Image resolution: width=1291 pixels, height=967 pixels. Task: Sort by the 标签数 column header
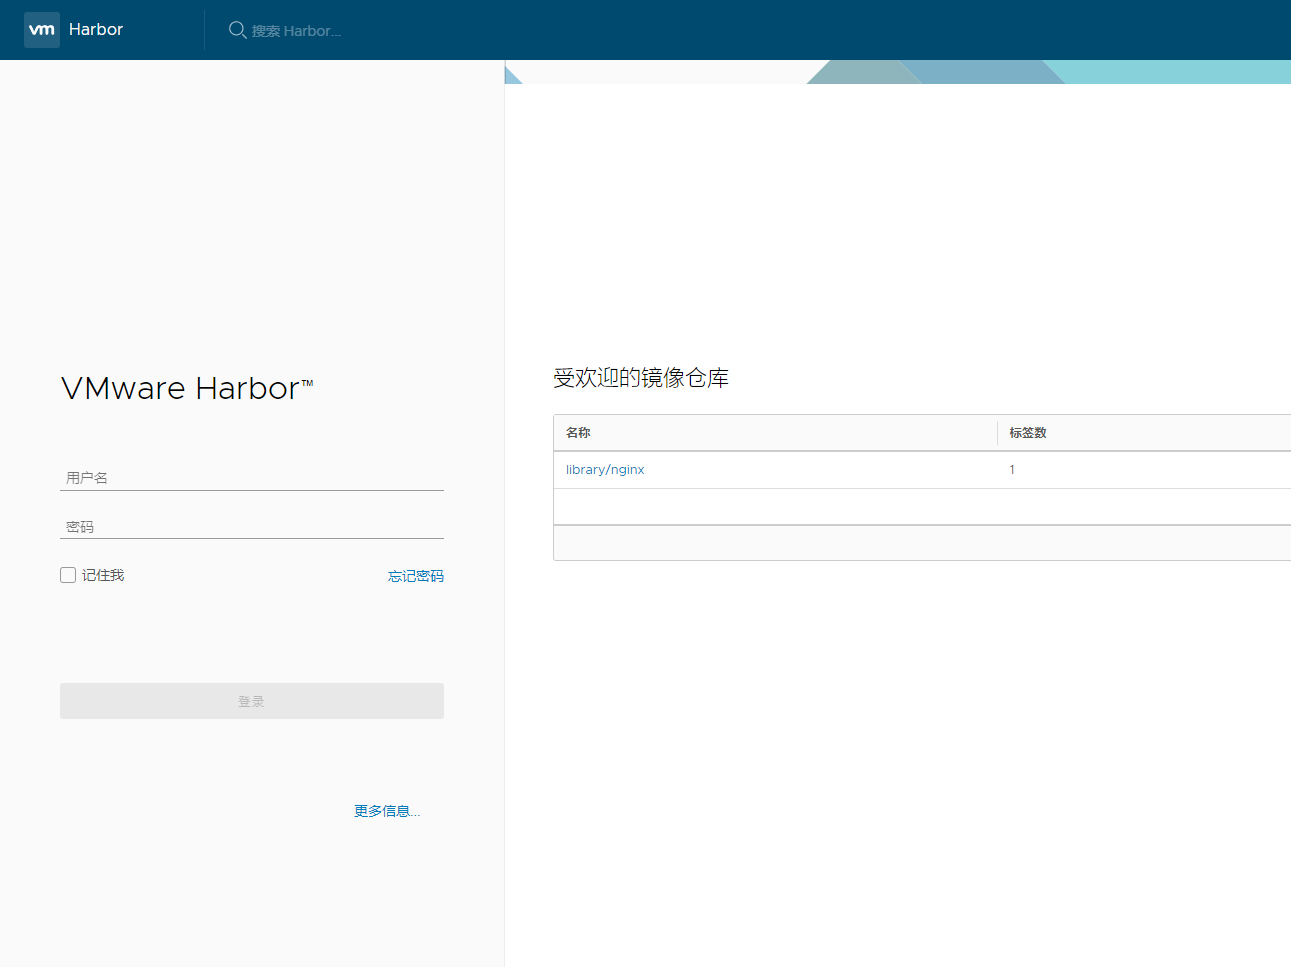click(x=1028, y=433)
